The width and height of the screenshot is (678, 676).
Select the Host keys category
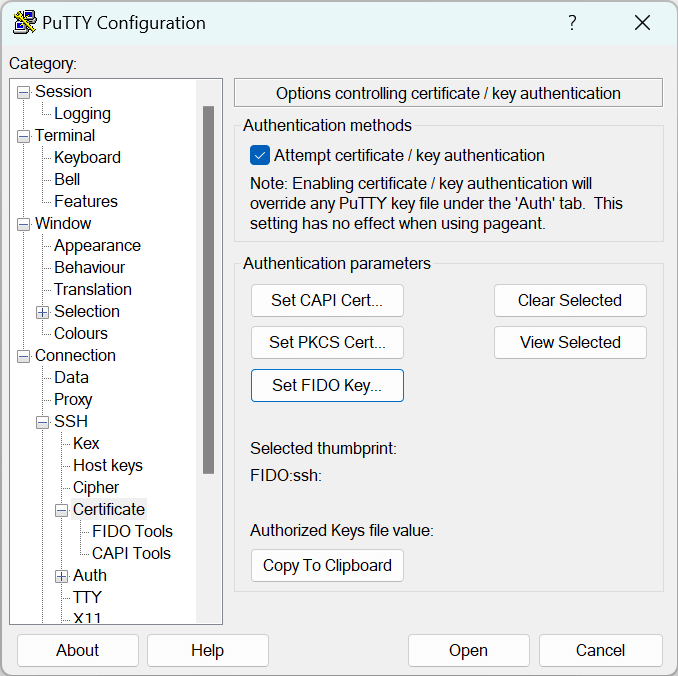(108, 465)
